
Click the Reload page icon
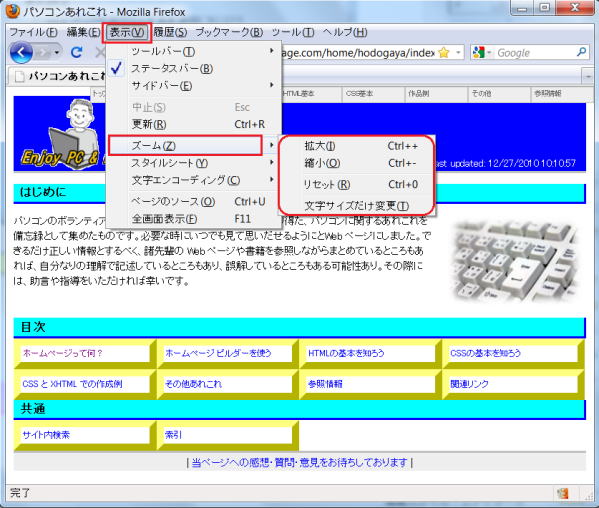pos(77,52)
